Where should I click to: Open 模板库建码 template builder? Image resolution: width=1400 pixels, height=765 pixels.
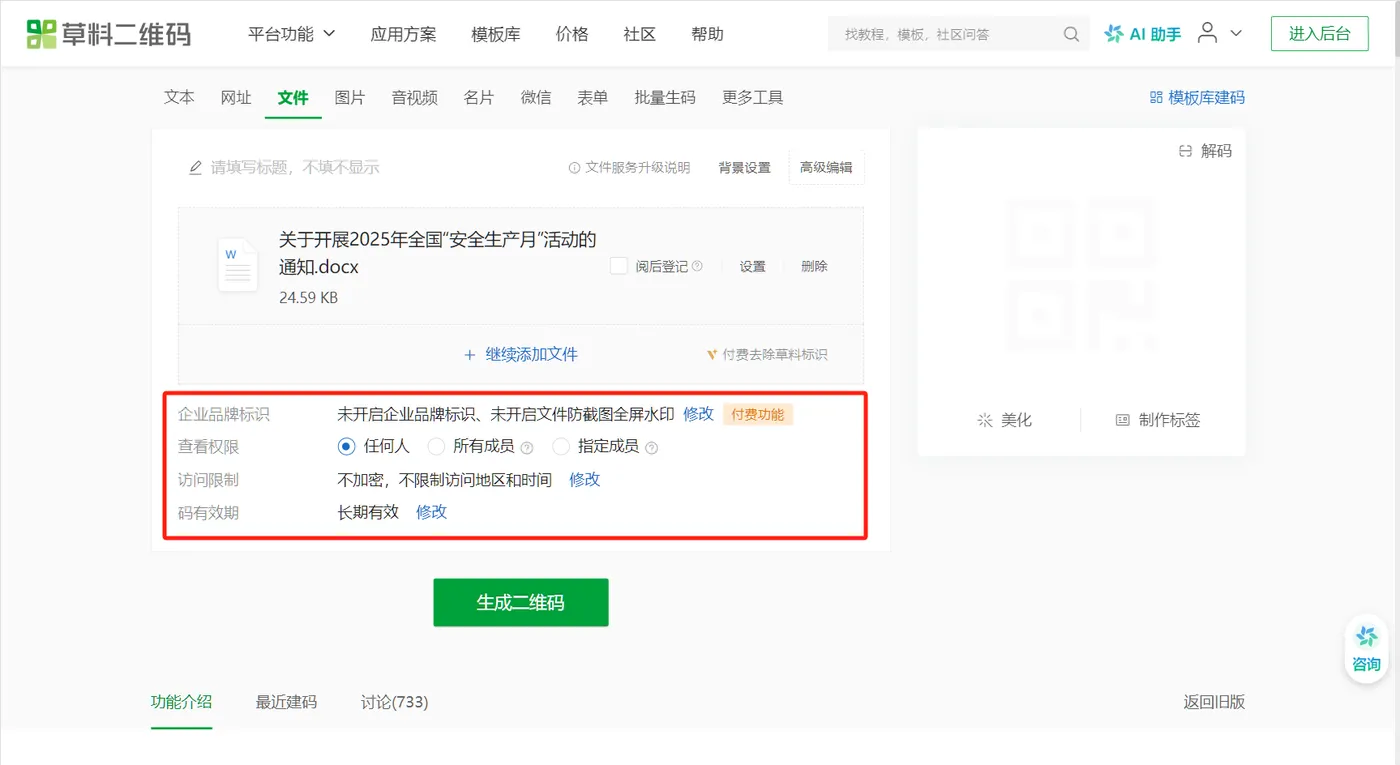[x=1197, y=97]
